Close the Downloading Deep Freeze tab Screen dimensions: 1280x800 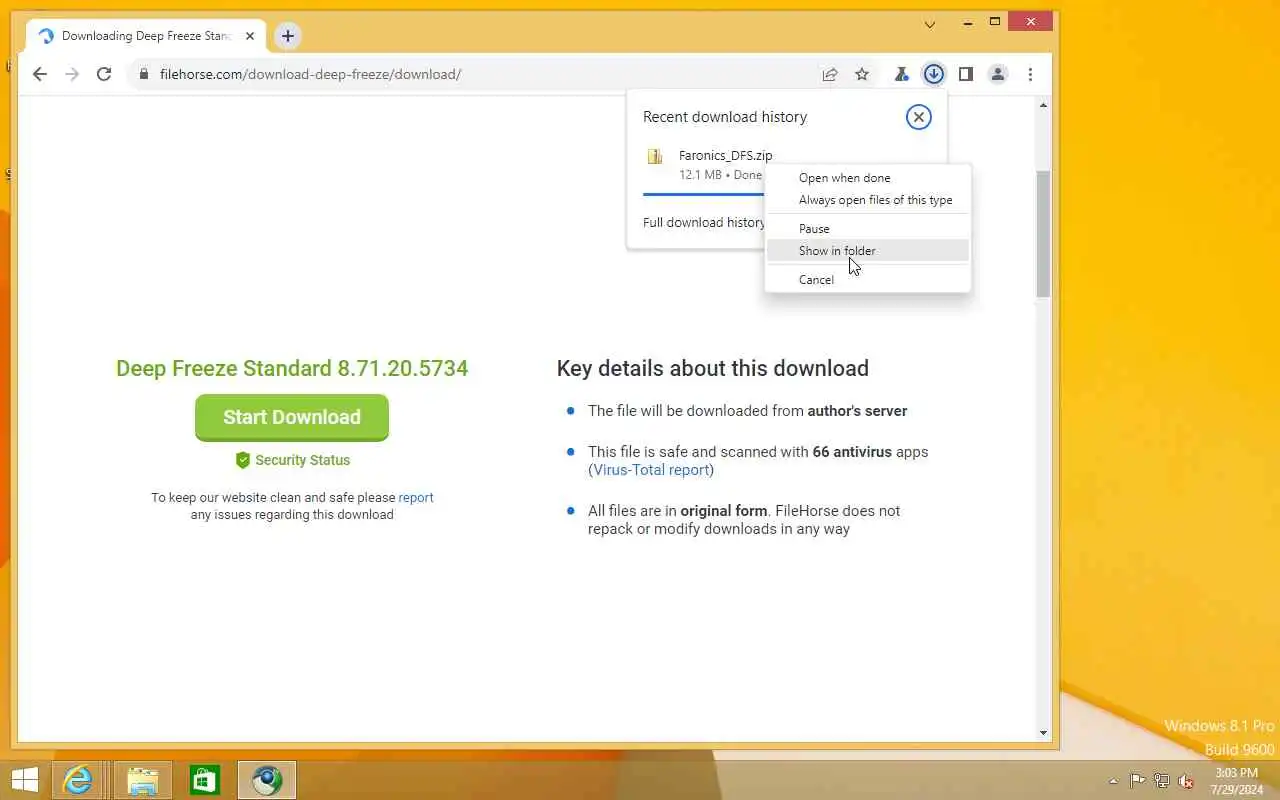tap(250, 36)
